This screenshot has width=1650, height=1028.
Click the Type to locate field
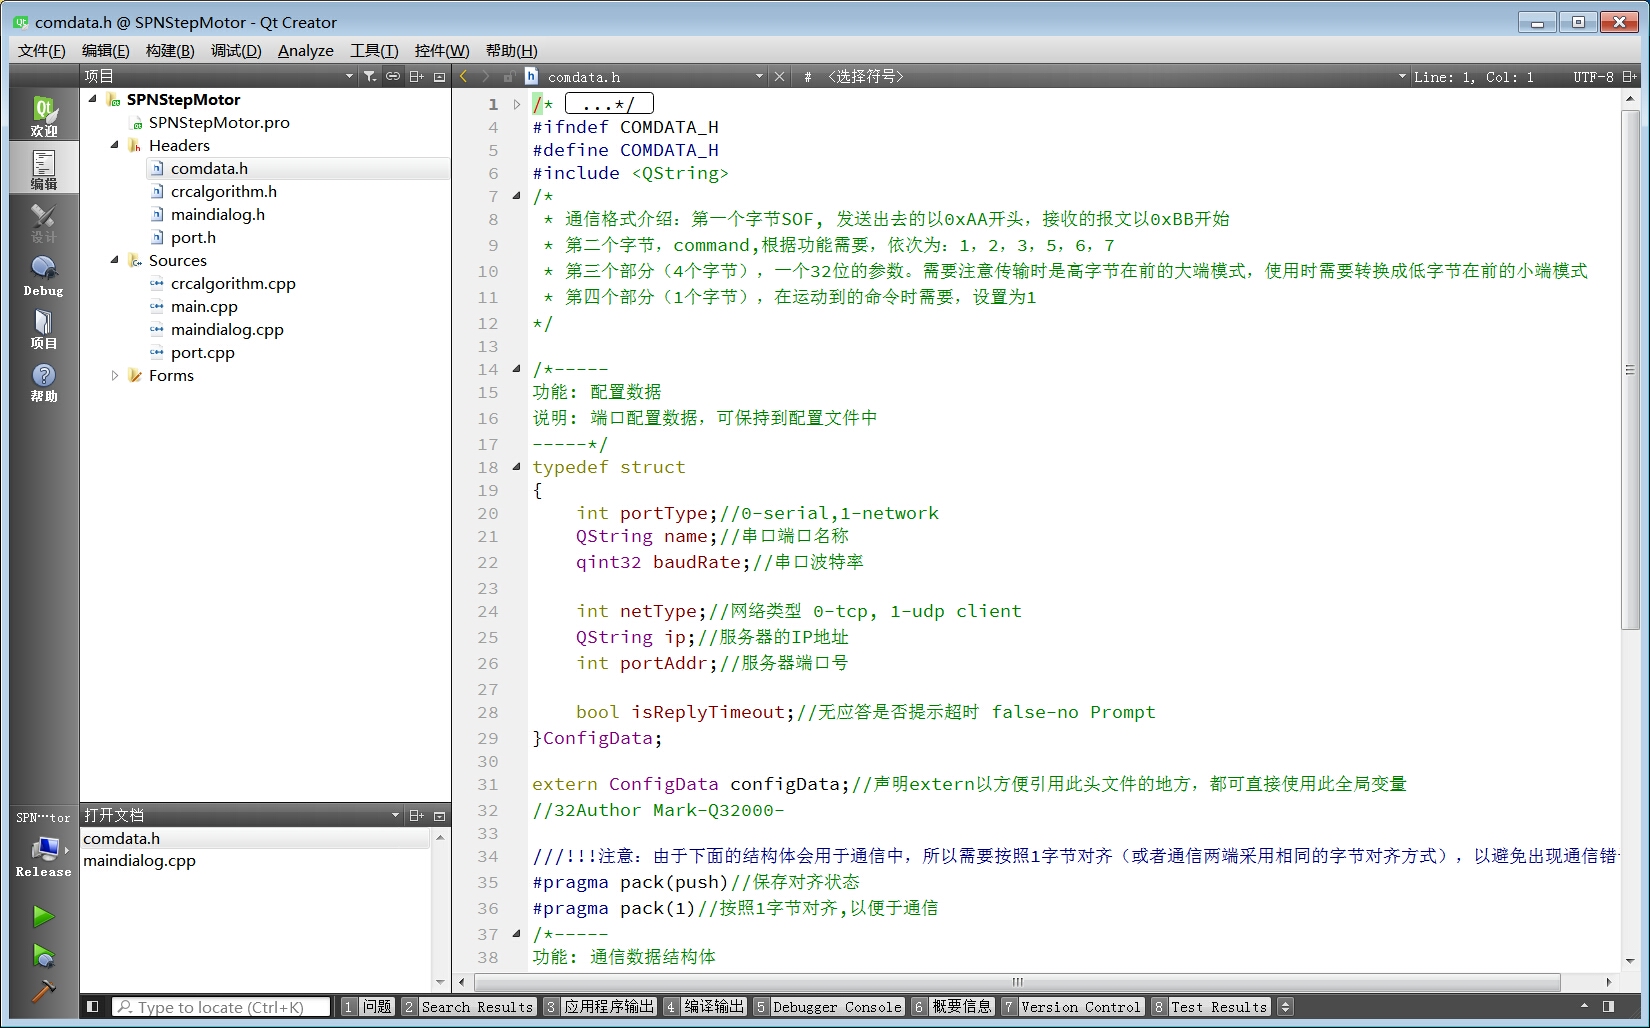pyautogui.click(x=221, y=1007)
